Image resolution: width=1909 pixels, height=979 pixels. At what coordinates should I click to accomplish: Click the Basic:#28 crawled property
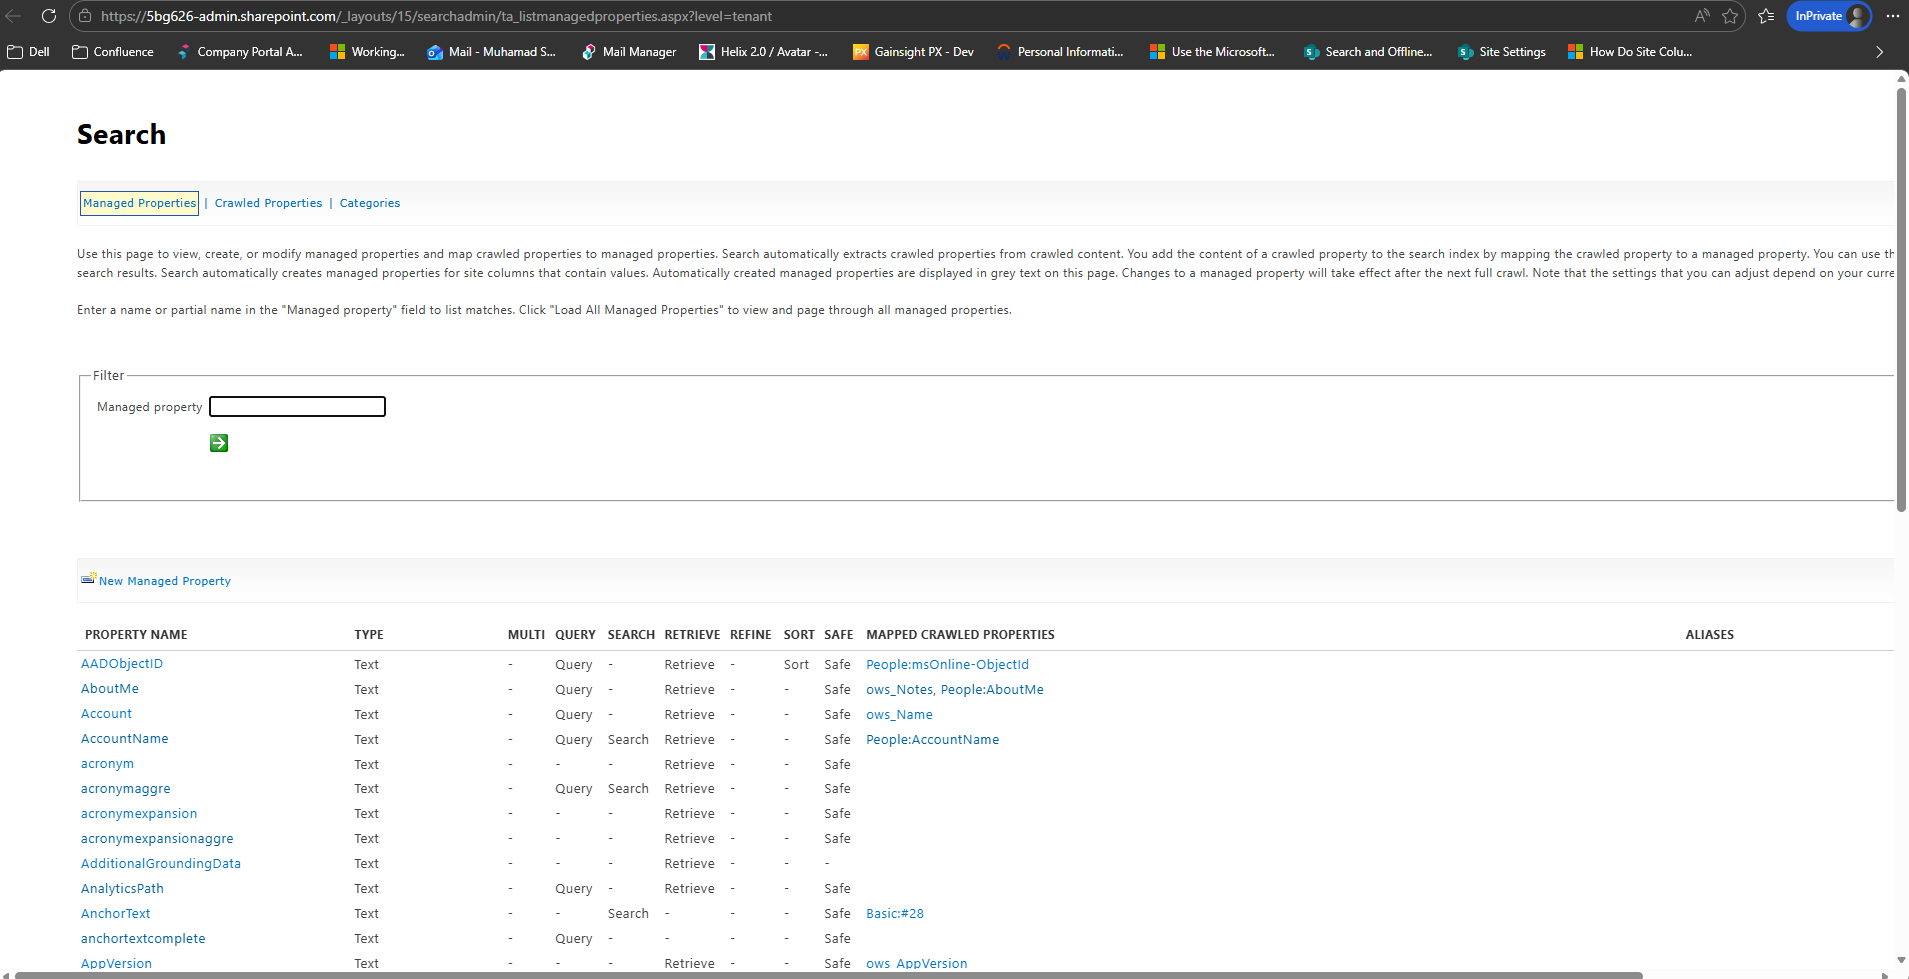tap(895, 914)
